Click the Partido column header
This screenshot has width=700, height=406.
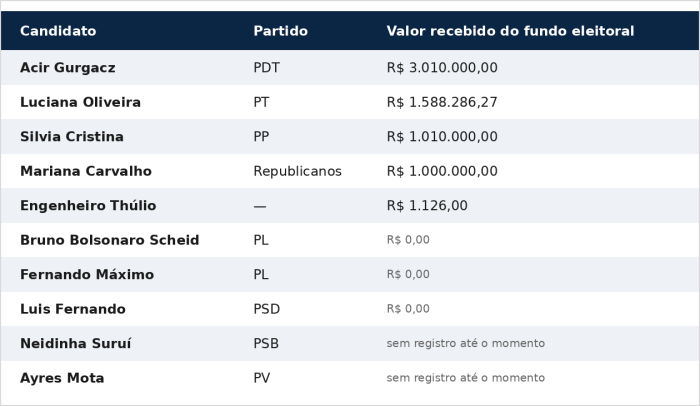(280, 31)
